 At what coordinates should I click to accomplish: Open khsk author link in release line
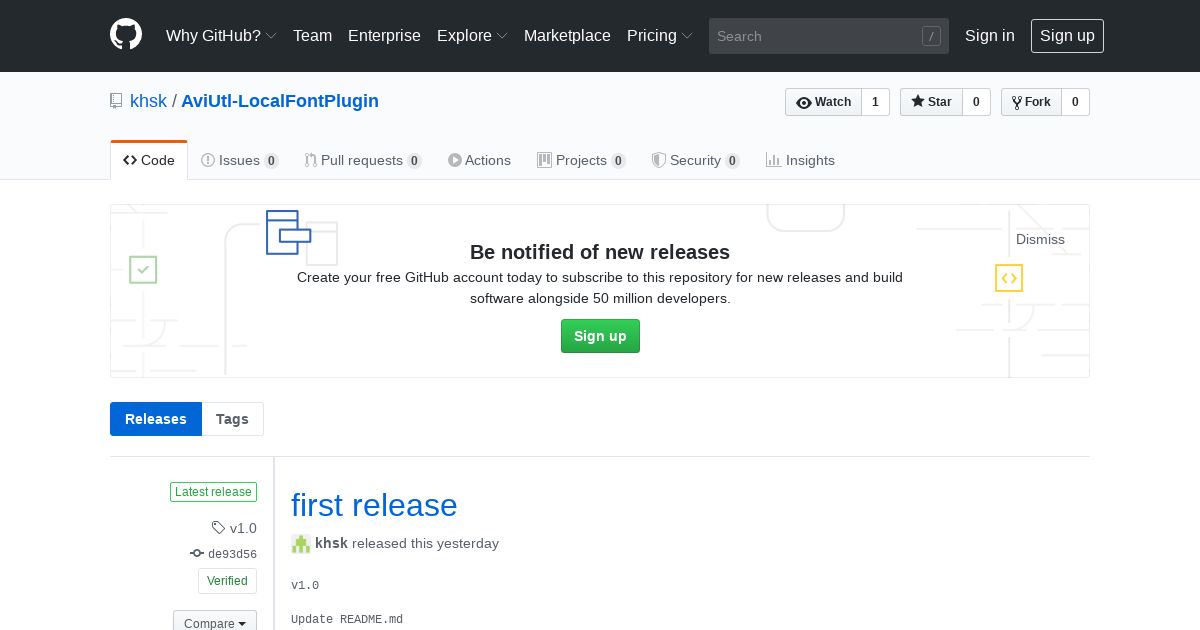coord(331,543)
